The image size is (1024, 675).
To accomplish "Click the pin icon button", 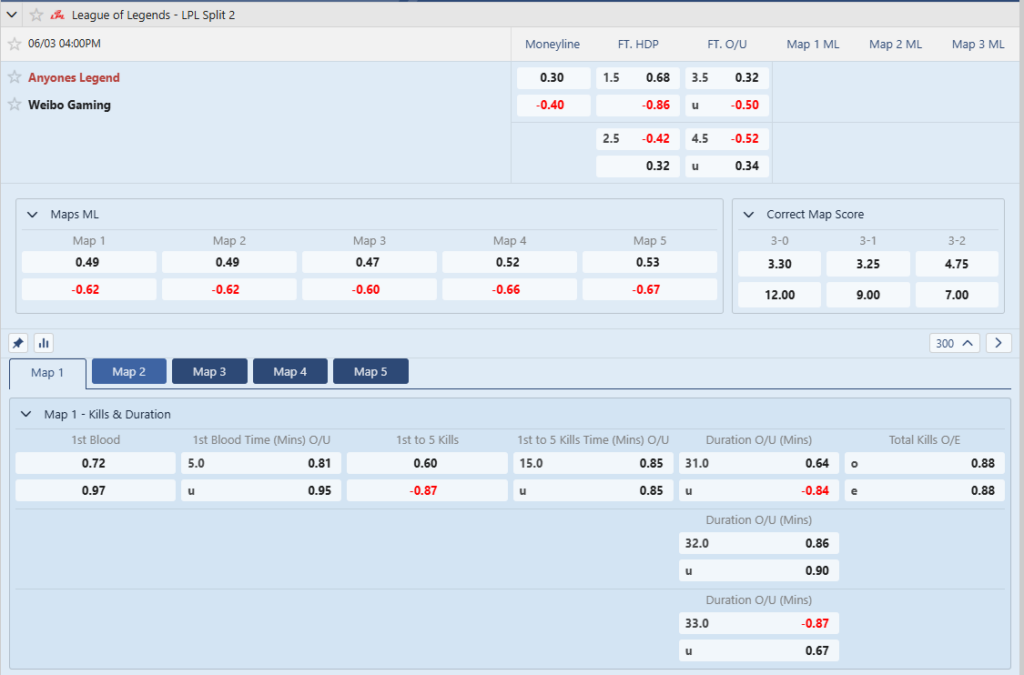I will 18,343.
